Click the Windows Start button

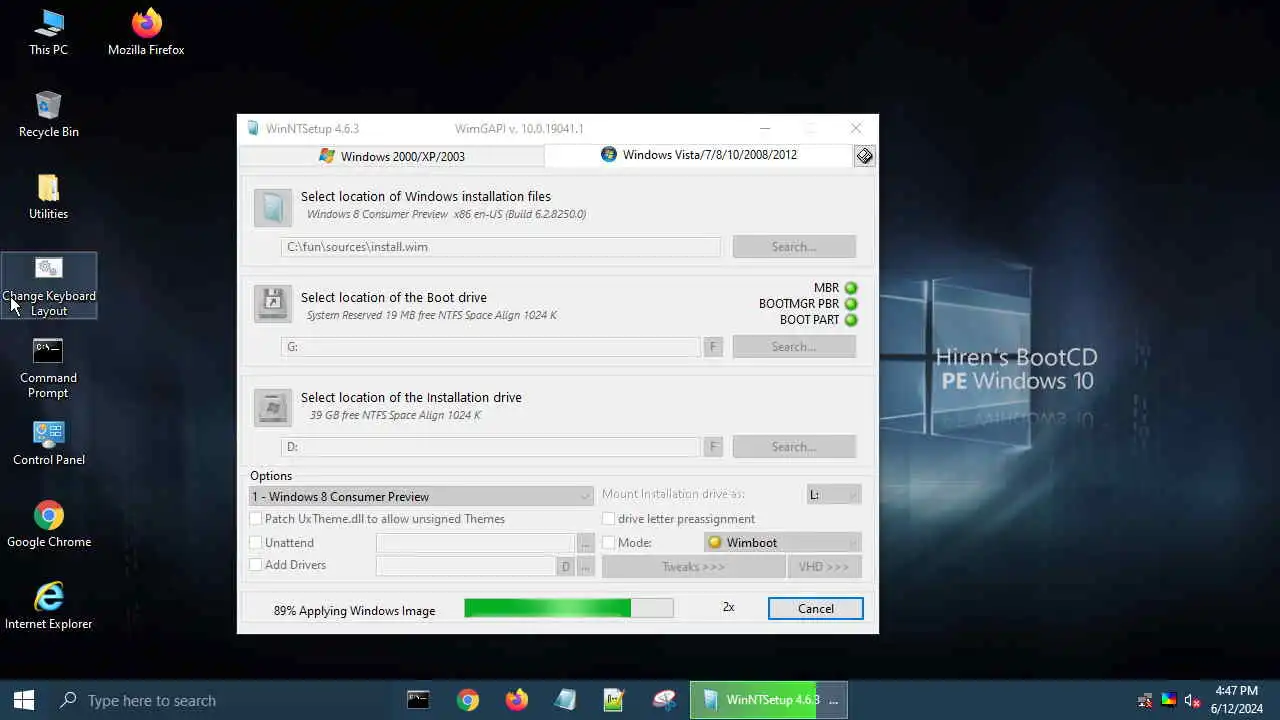tap(24, 700)
